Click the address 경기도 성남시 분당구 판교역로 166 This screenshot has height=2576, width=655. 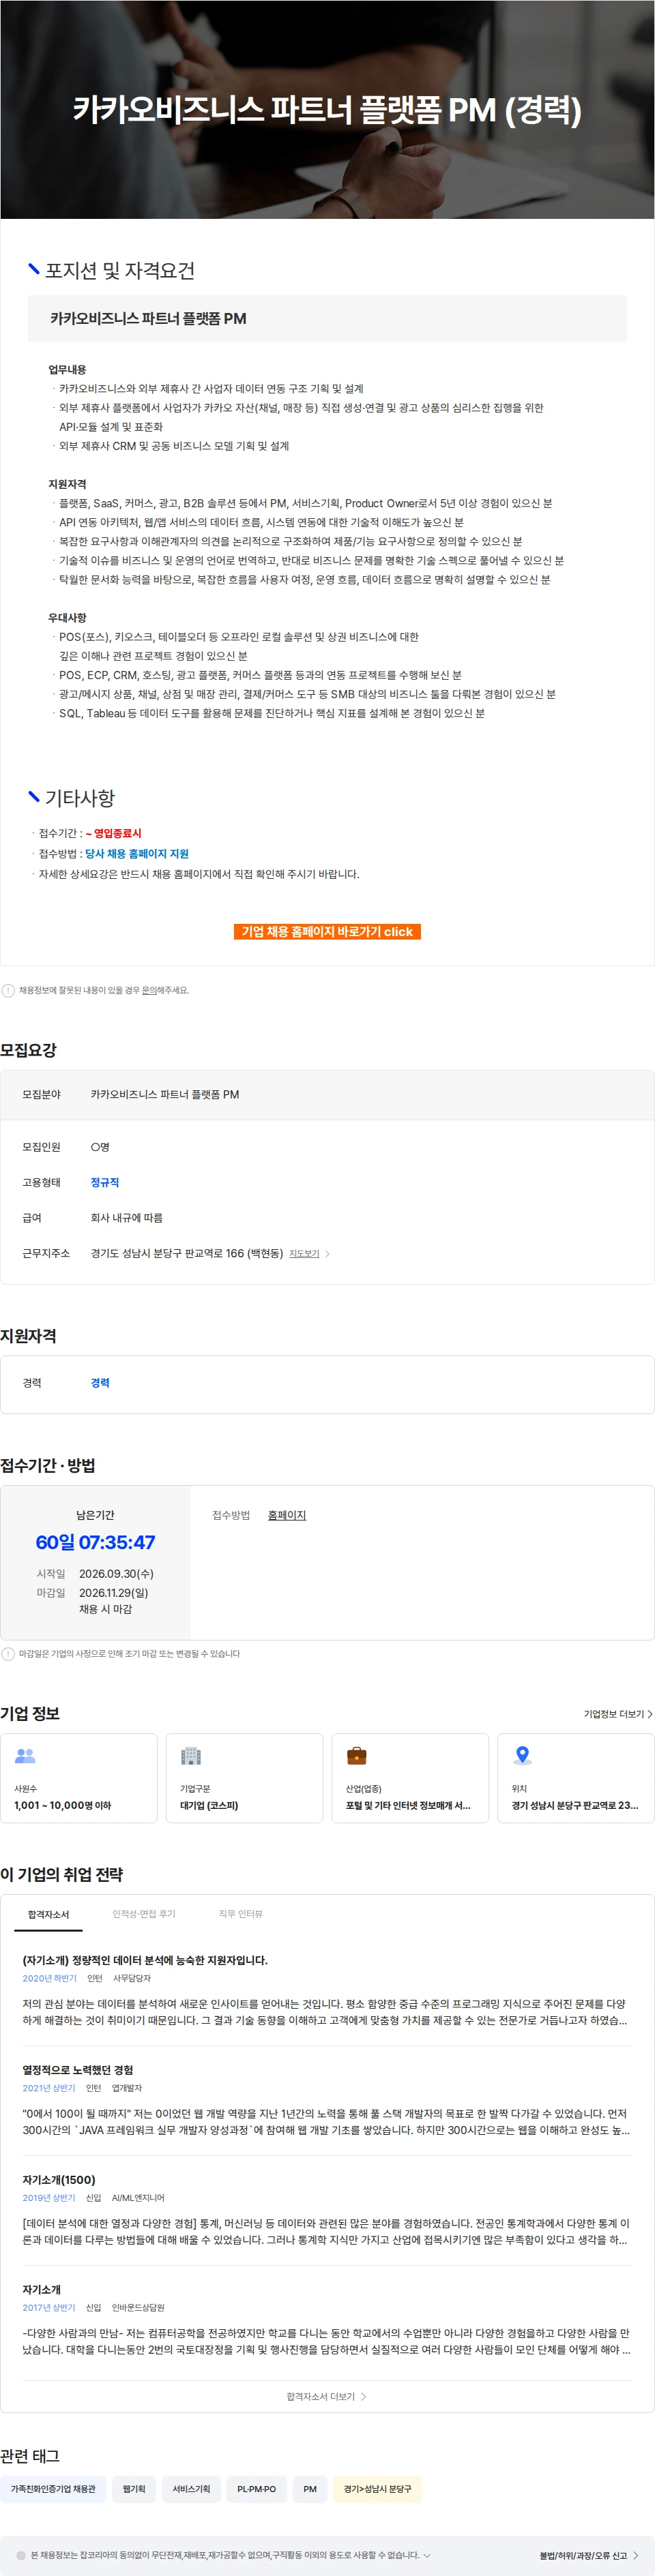(187, 1253)
